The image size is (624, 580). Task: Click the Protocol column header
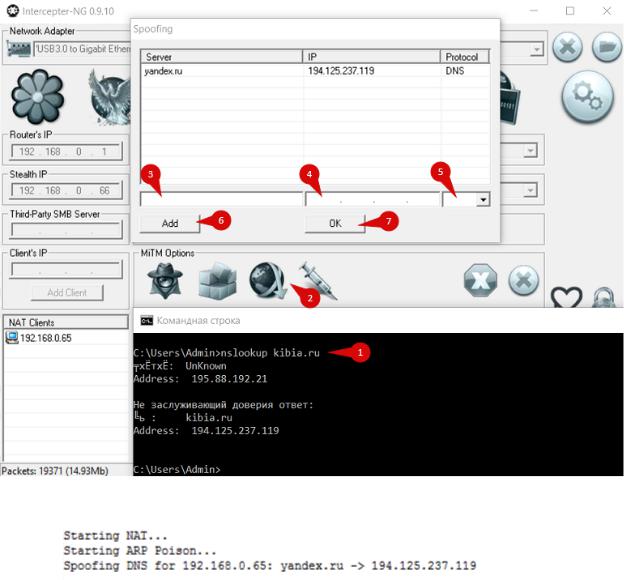465,57
